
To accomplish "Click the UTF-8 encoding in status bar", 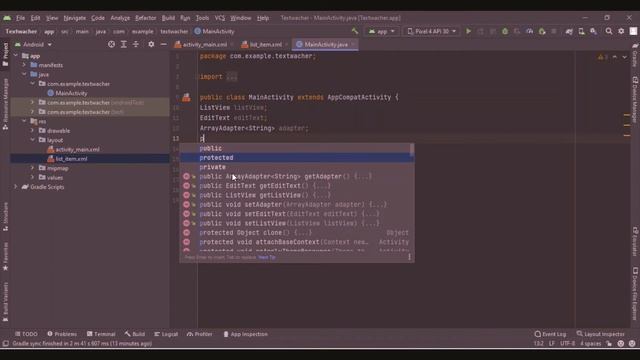I will [567, 344].
